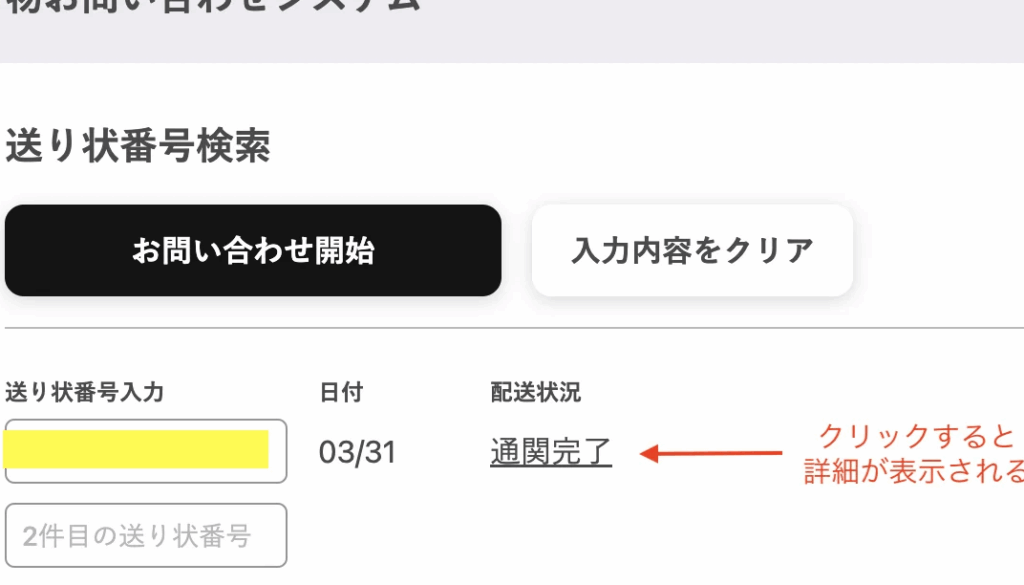Image resolution: width=1024 pixels, height=585 pixels.
Task: Click blank space right of 入力内容をクリア
Action: [x=940, y=251]
